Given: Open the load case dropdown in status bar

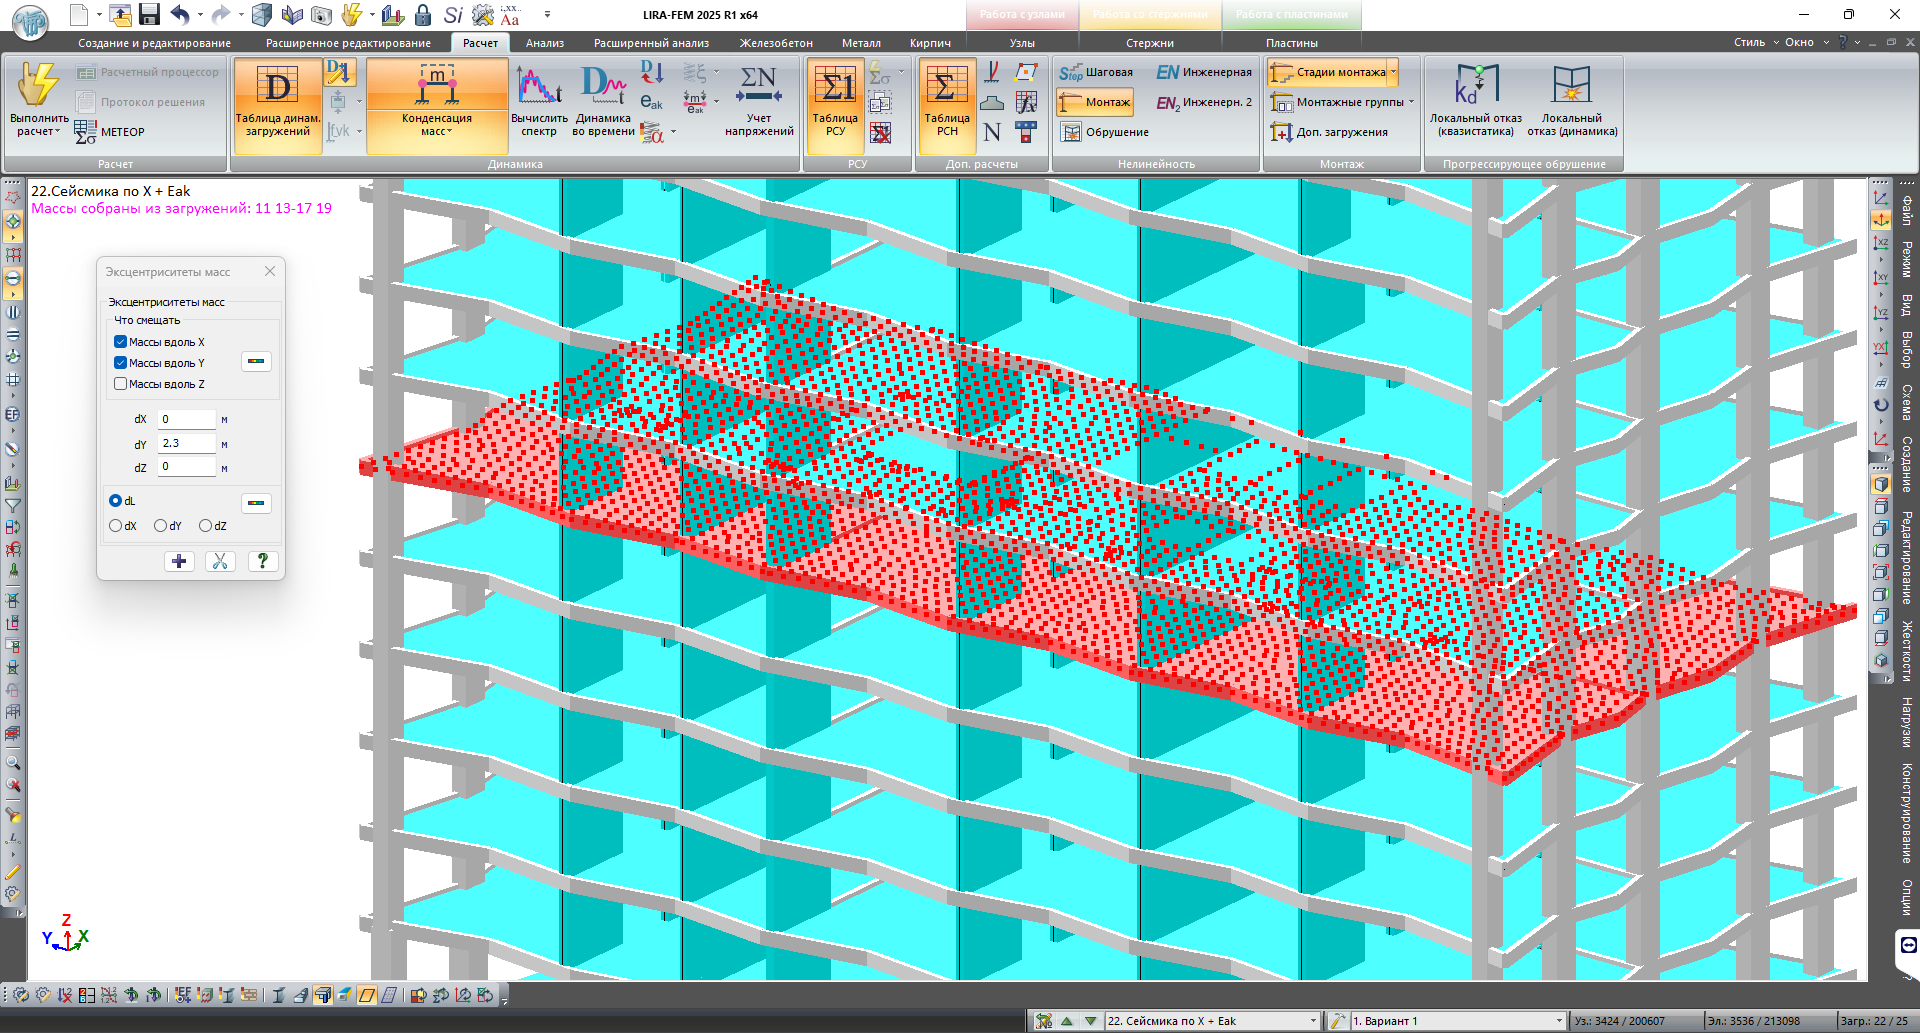Looking at the screenshot, I should click(1313, 1021).
